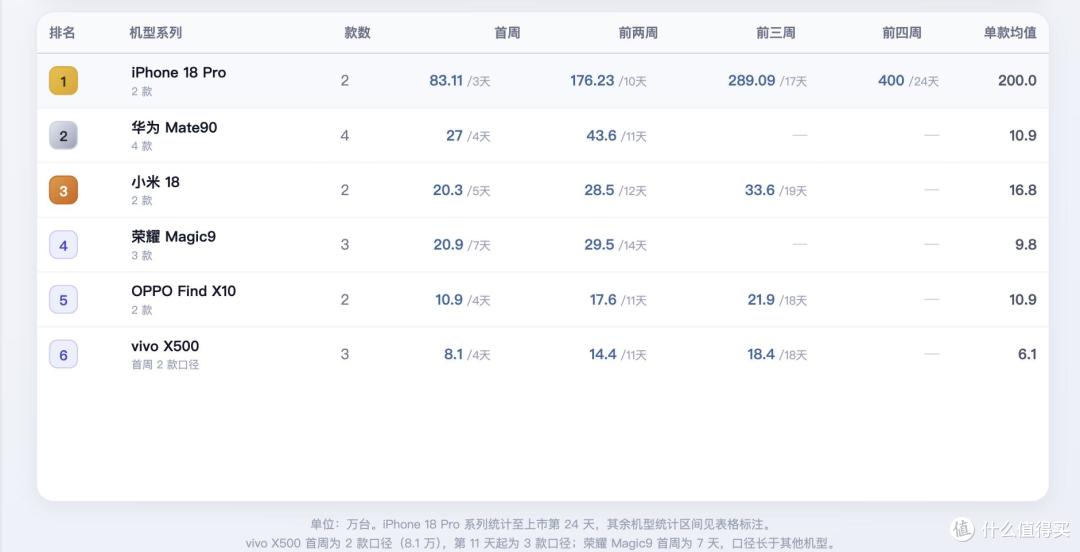1080x552 pixels.
Task: Click the vivo first-week value 8.1
Action: click(x=453, y=354)
